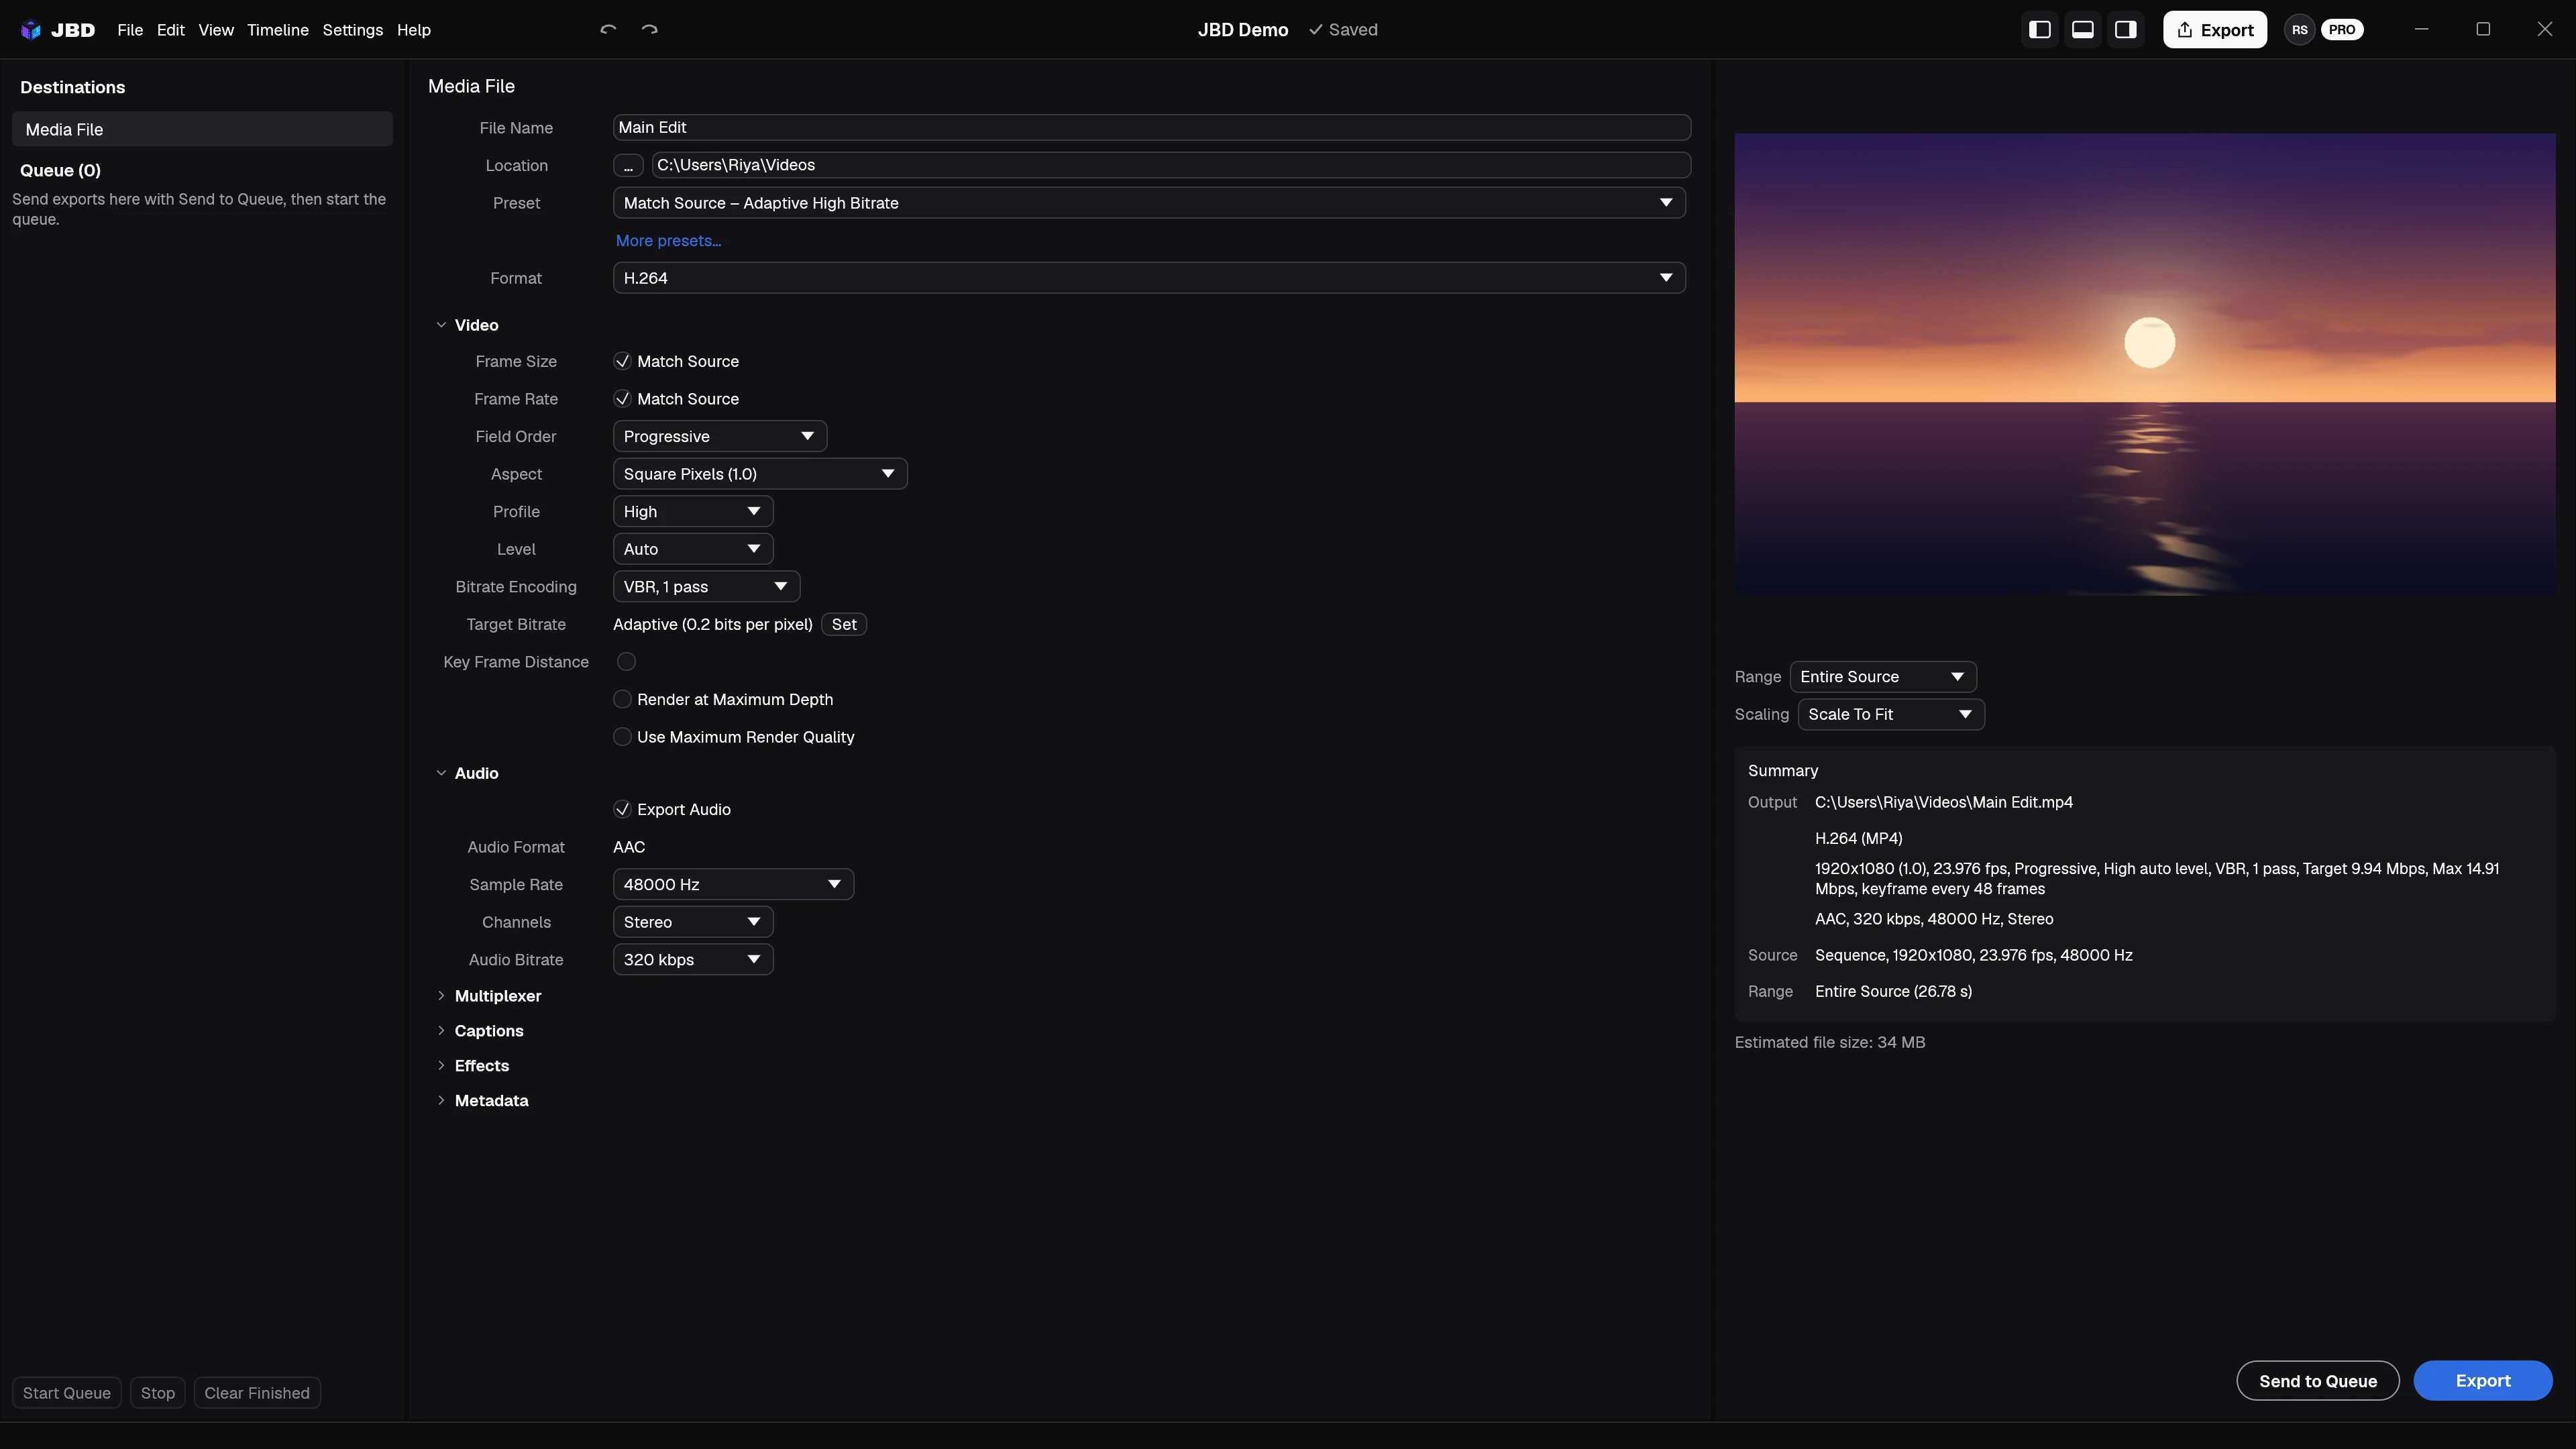
Task: Uncheck Frame Rate Match Source
Action: pos(622,399)
